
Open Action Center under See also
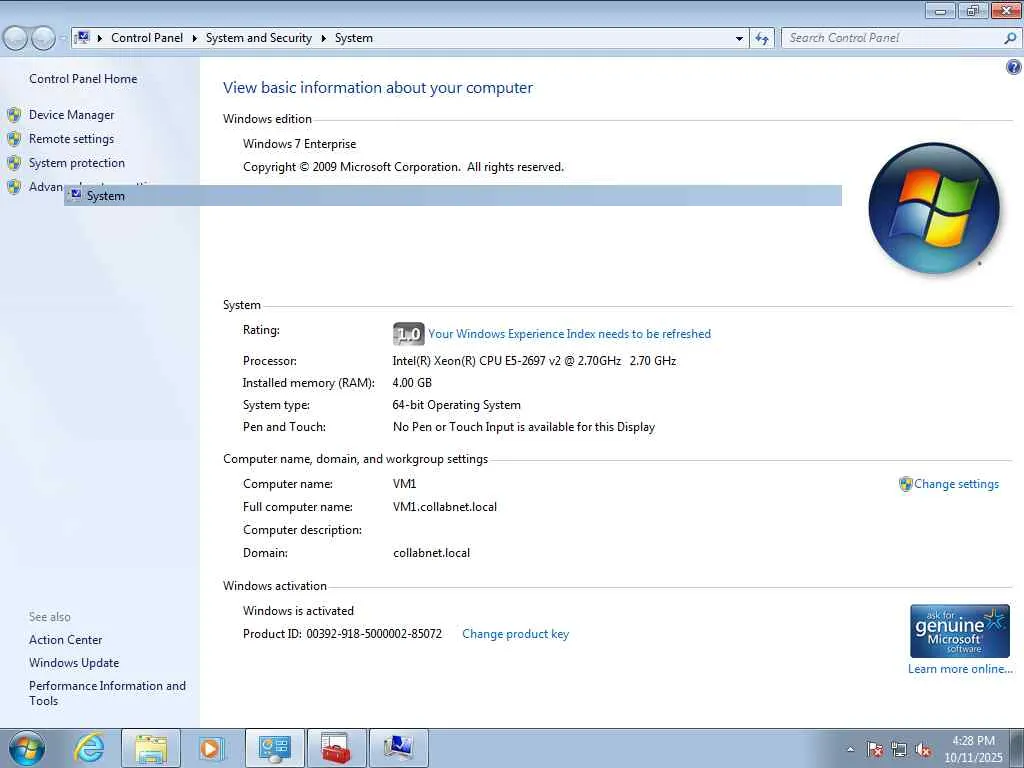(65, 640)
